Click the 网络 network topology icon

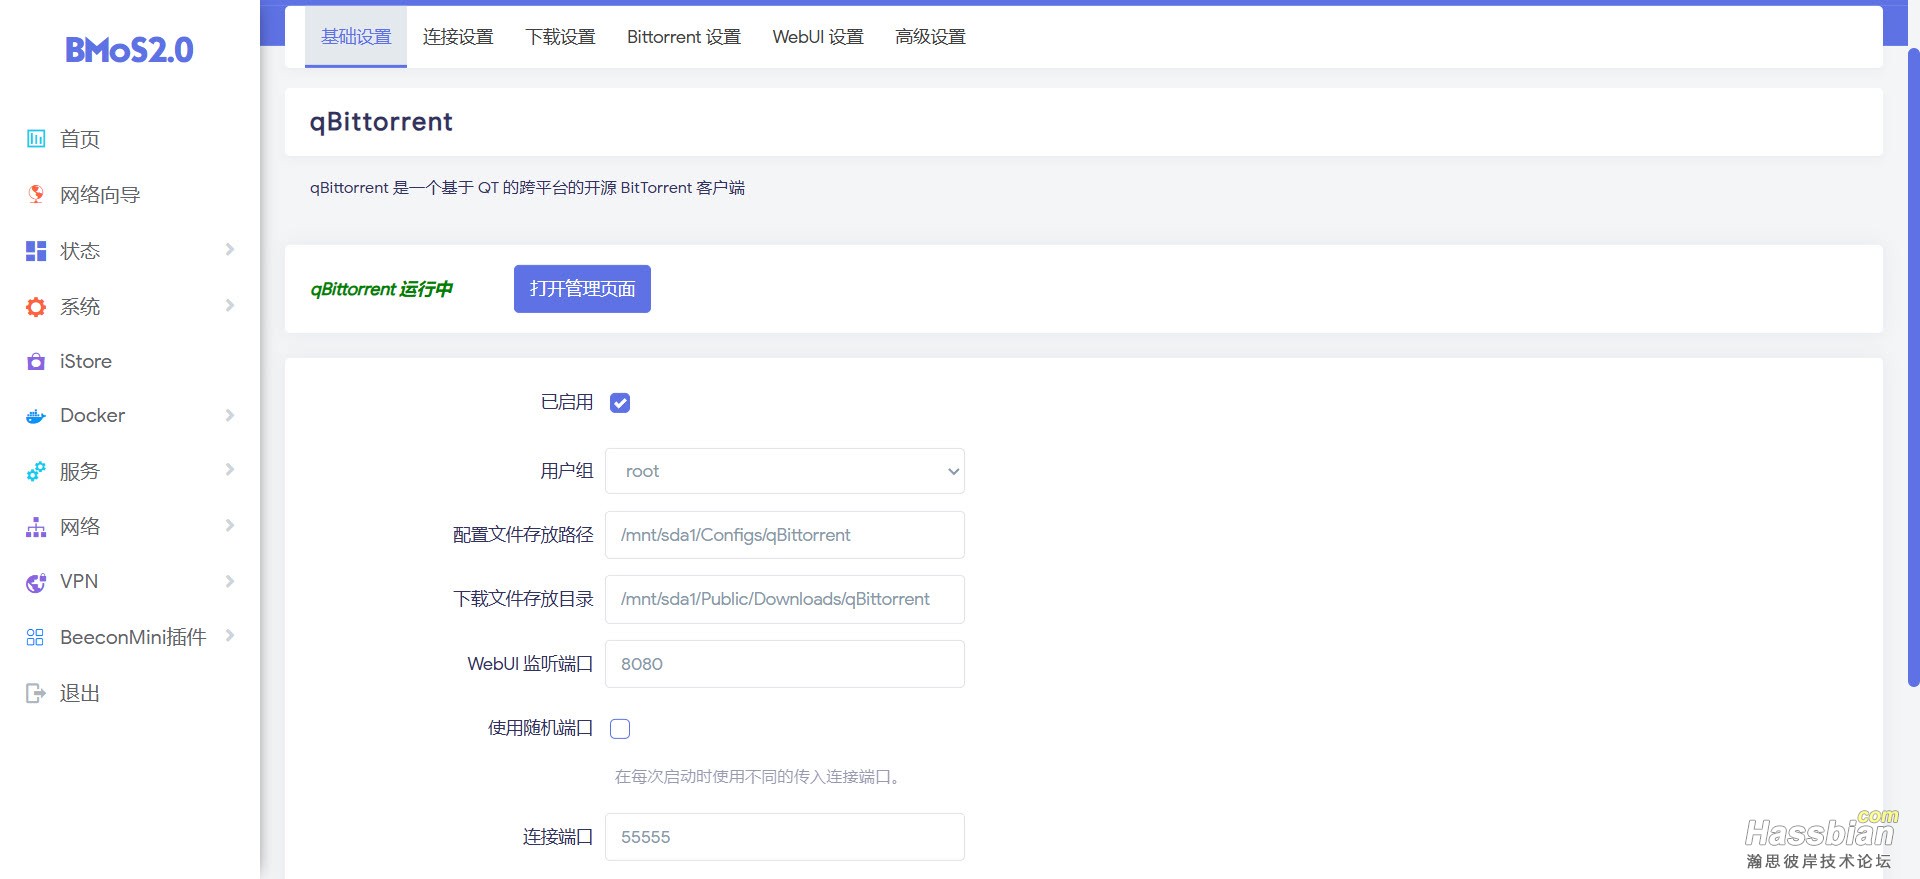click(36, 527)
